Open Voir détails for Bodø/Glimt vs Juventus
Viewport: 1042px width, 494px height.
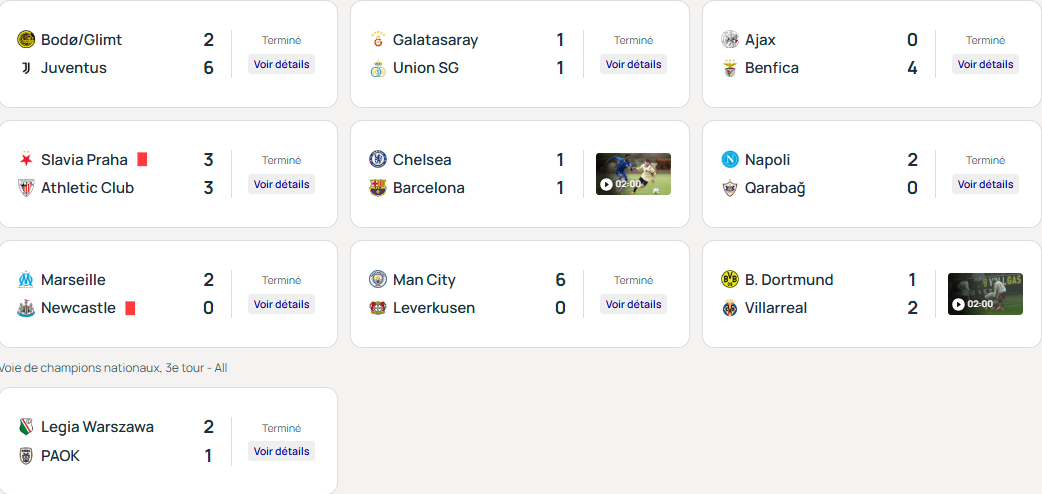point(281,64)
